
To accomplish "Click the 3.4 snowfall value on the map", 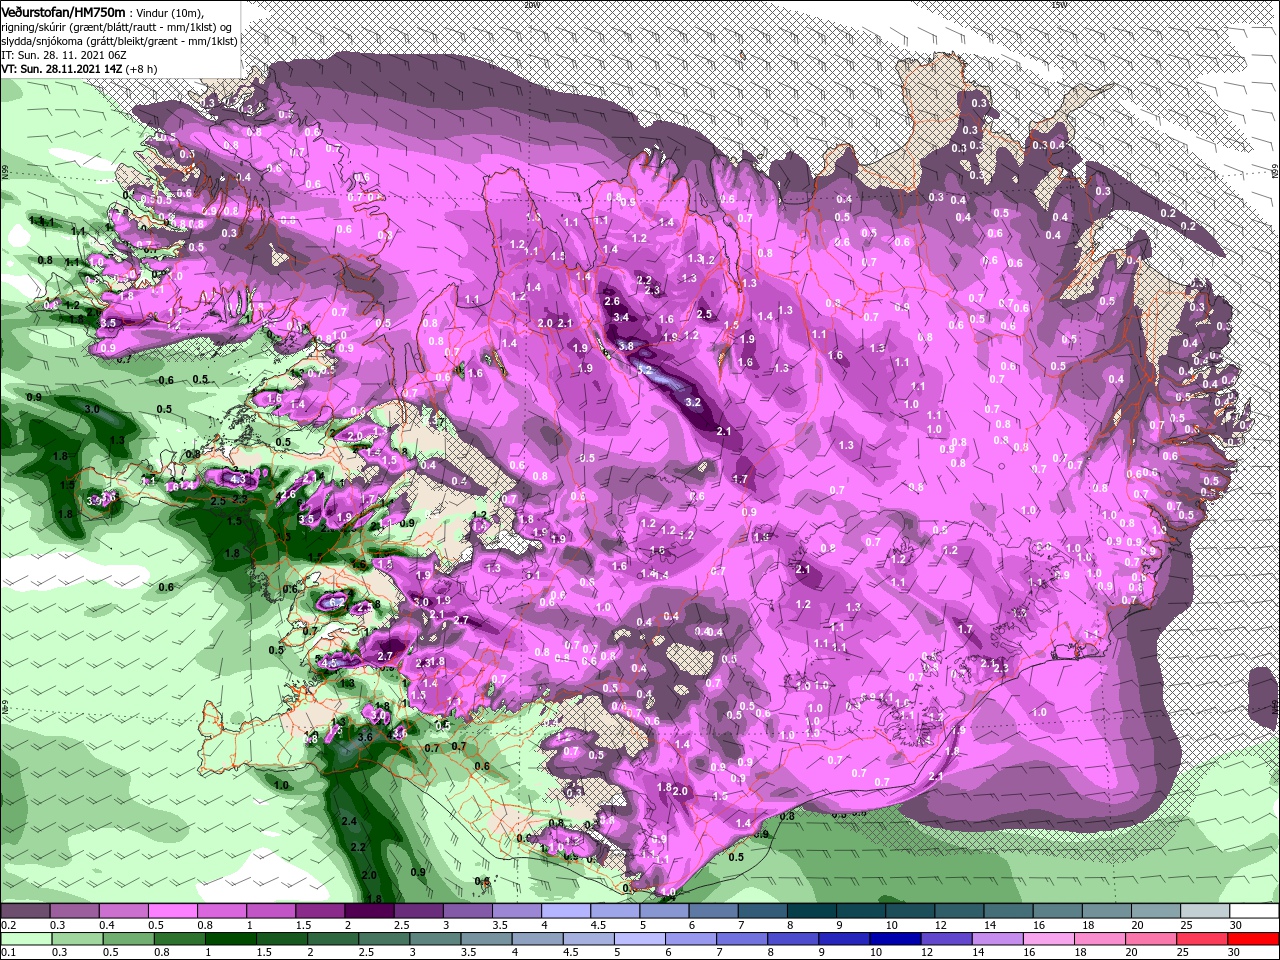I will tap(621, 317).
